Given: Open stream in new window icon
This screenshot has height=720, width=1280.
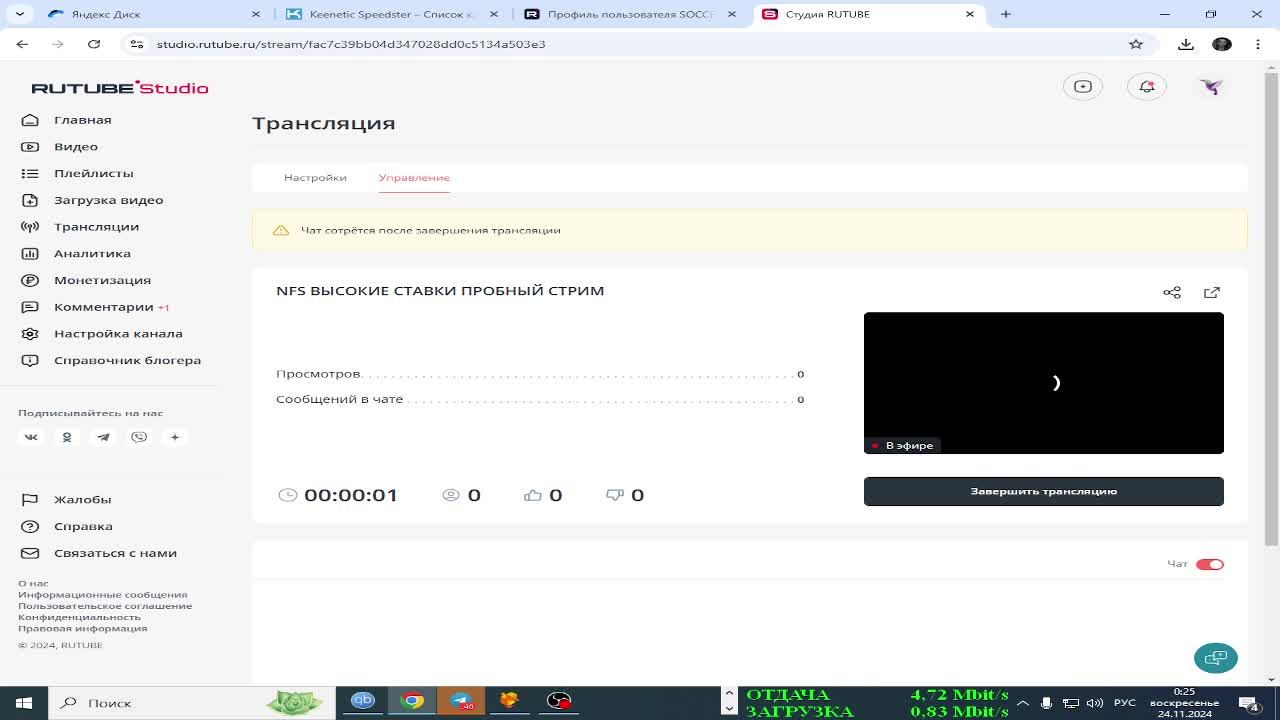Looking at the screenshot, I should point(1212,292).
